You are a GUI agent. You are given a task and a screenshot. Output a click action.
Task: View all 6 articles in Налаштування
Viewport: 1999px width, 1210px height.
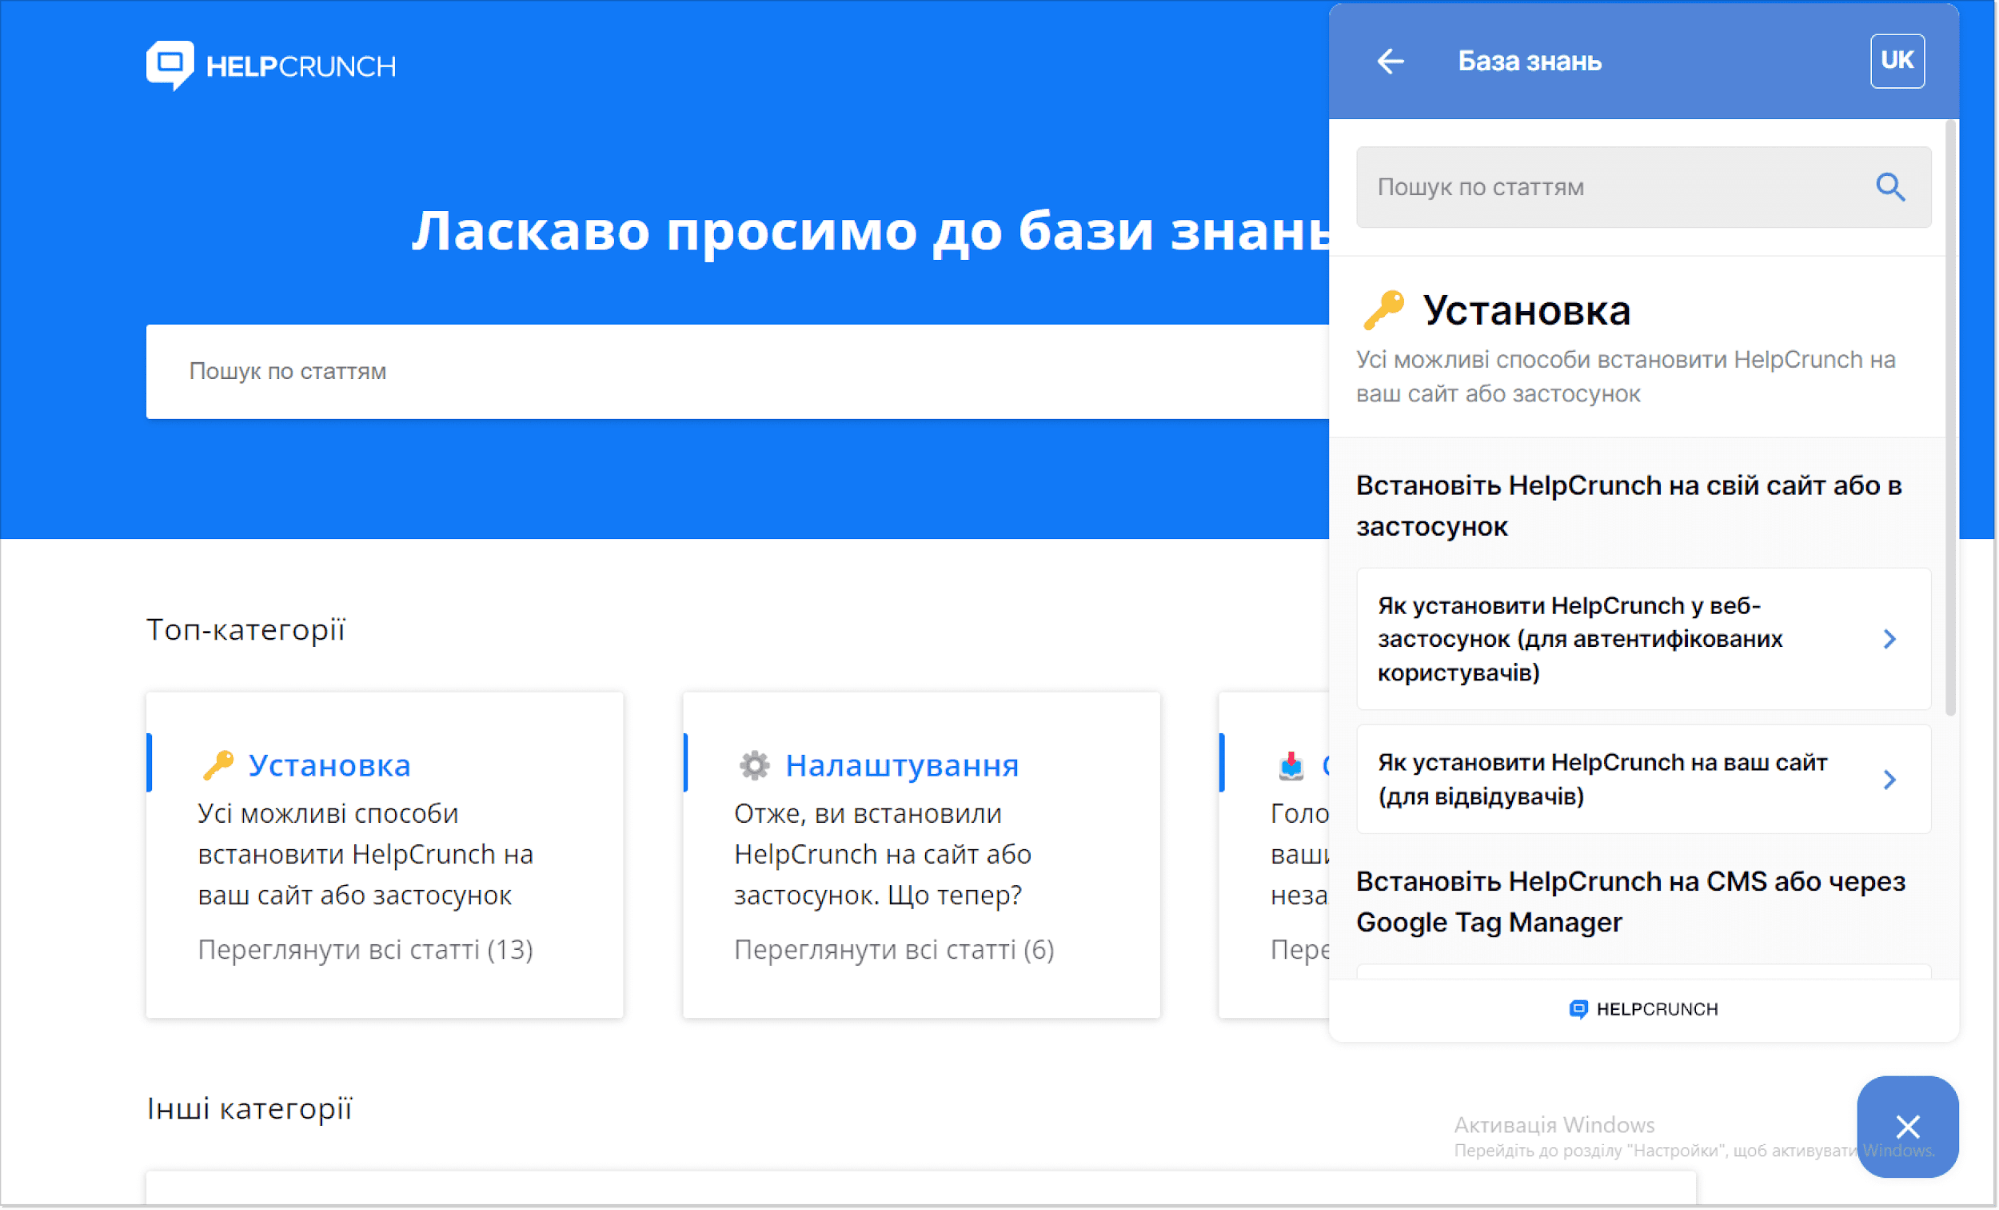(x=894, y=949)
